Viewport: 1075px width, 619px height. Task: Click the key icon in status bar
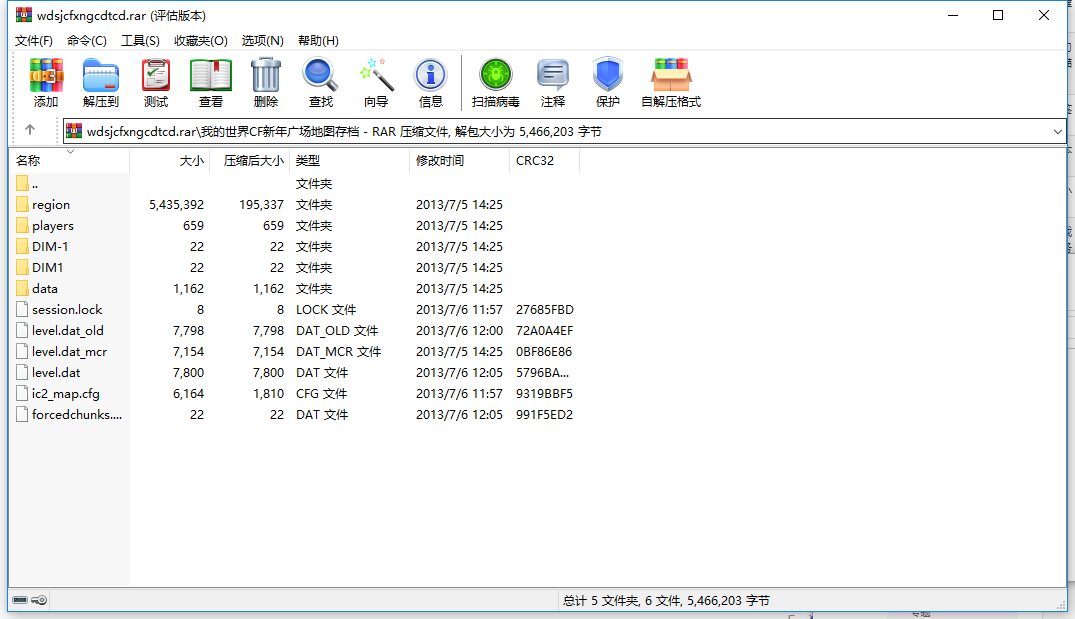(x=39, y=600)
